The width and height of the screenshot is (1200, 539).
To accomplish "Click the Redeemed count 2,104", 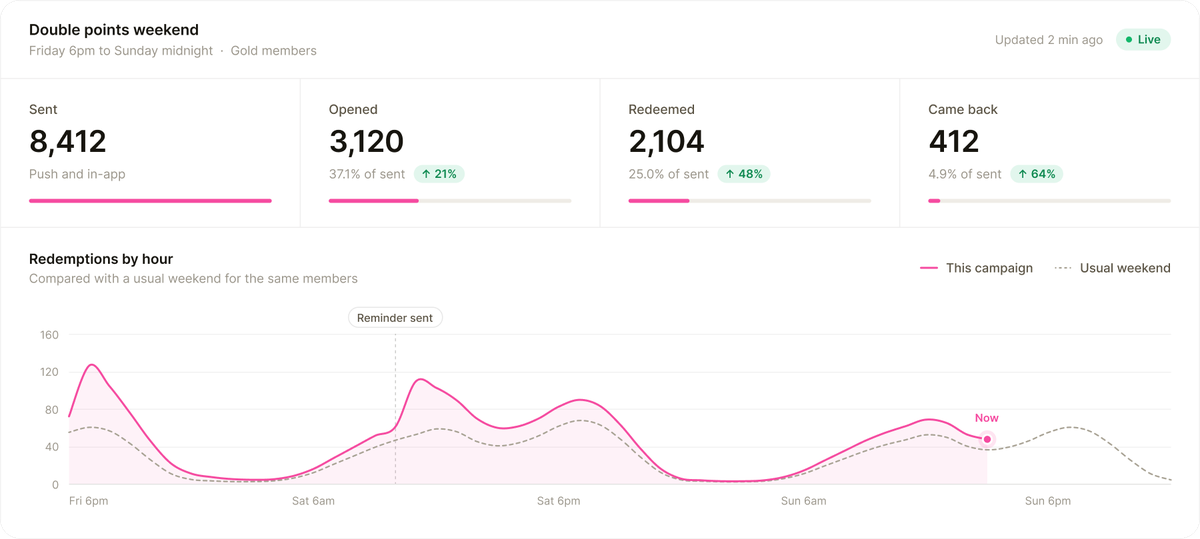I will click(x=667, y=141).
